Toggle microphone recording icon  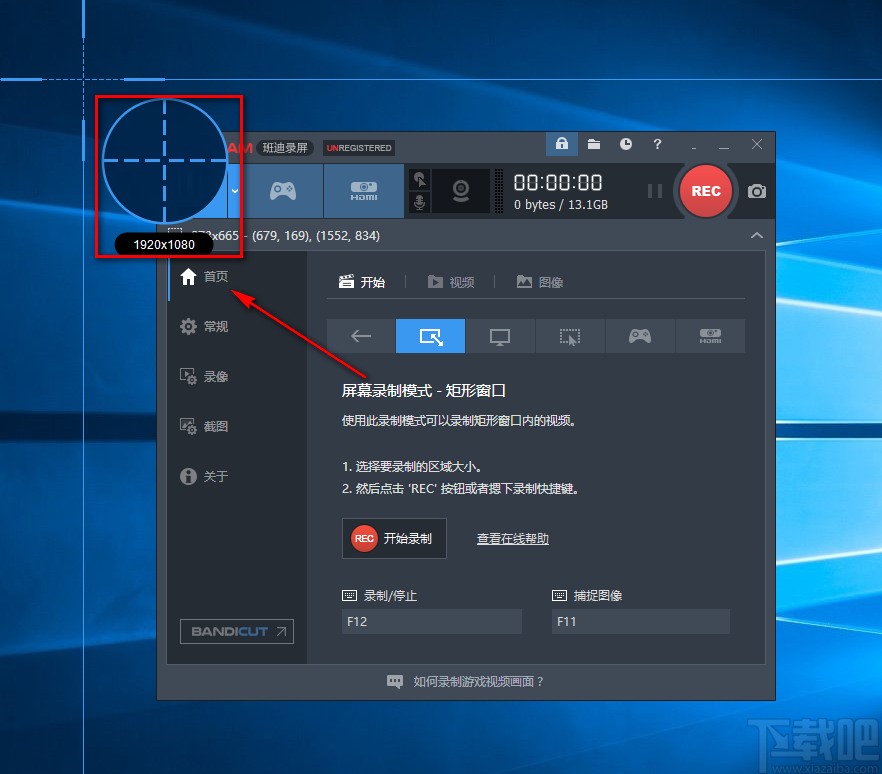(x=420, y=202)
